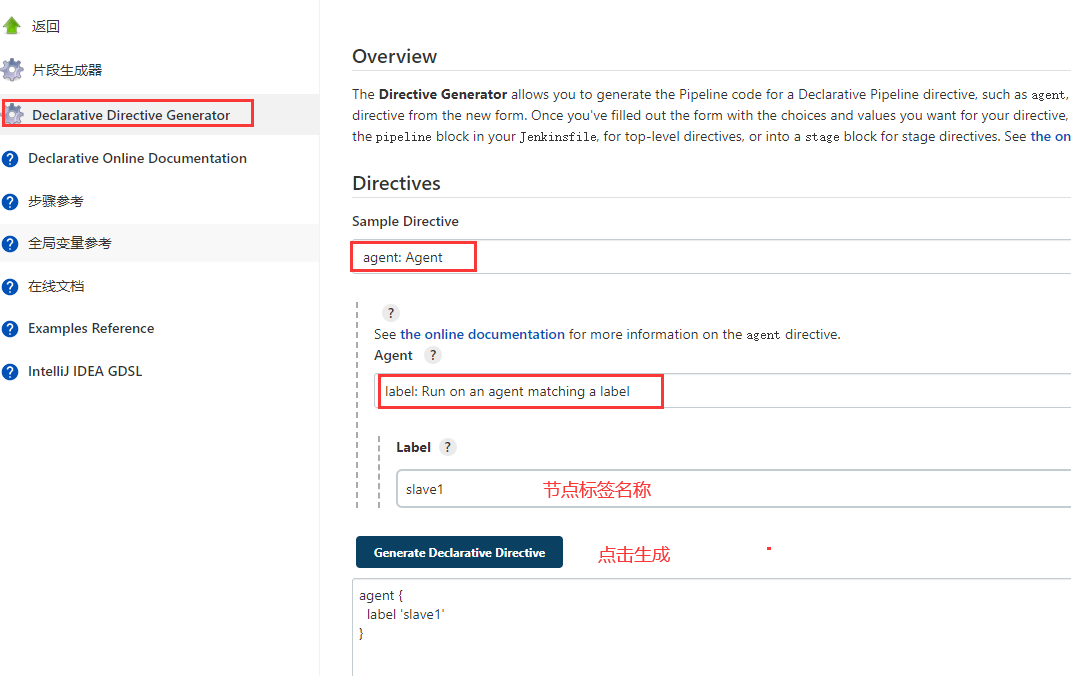Click the help icon beside 步骤参考

[10, 201]
